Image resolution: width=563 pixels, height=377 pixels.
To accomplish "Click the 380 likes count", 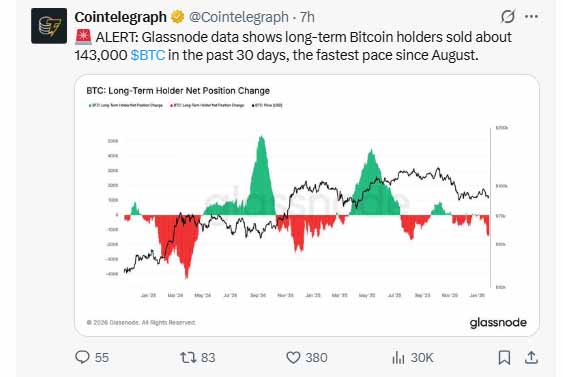I will click(x=316, y=358).
